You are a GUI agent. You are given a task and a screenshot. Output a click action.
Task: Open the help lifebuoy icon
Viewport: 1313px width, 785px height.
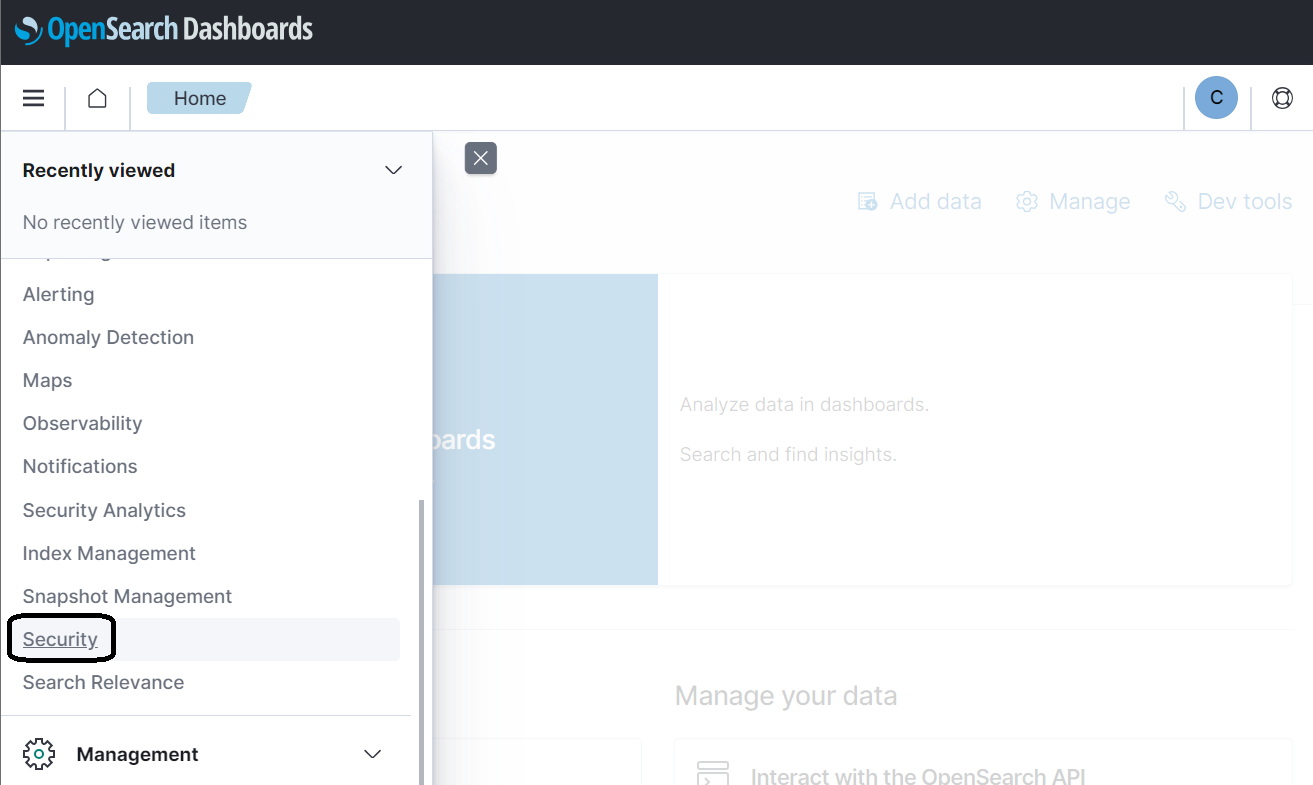pyautogui.click(x=1282, y=98)
